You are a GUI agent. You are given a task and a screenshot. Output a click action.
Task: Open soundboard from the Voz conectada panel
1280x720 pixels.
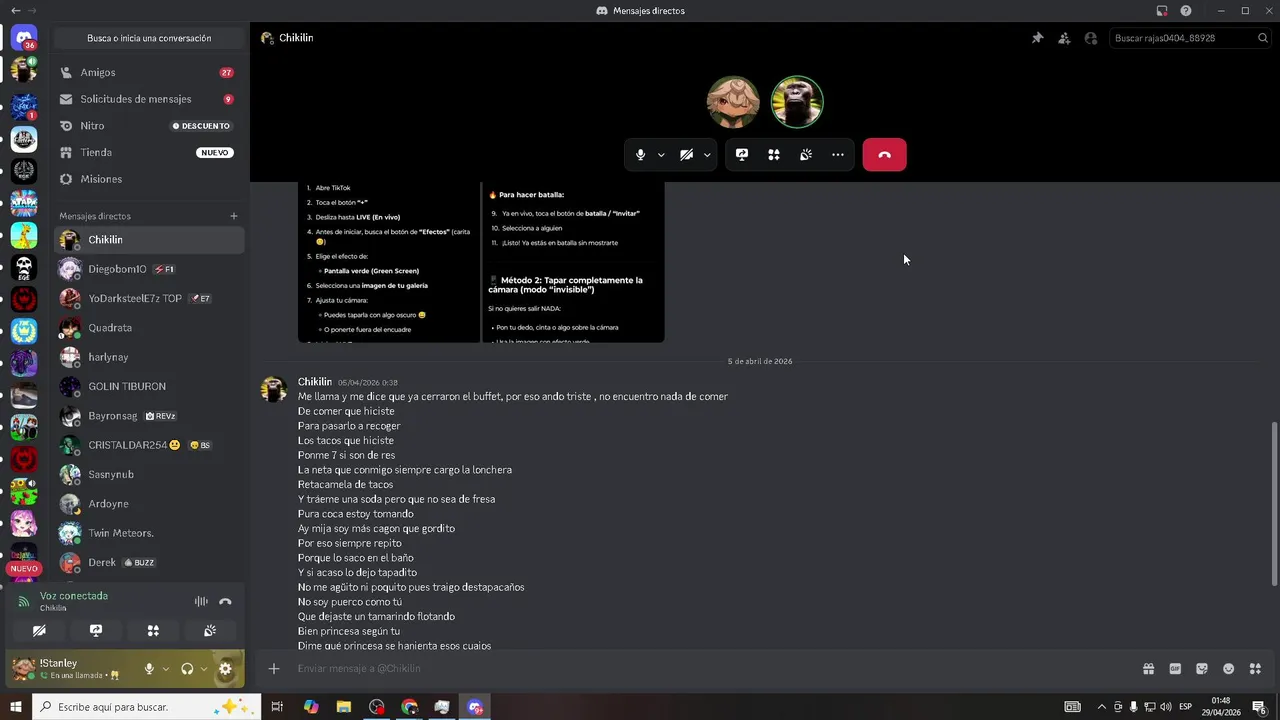click(210, 631)
